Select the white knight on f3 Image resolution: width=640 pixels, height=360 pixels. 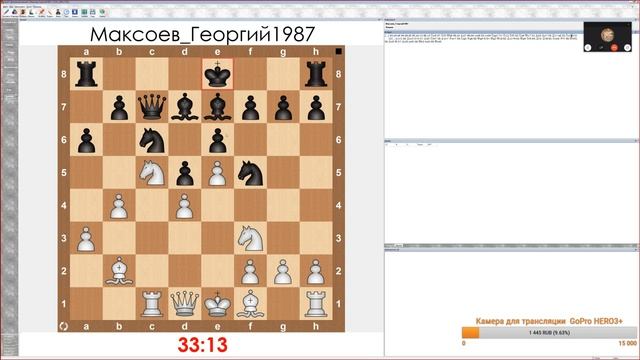[250, 238]
